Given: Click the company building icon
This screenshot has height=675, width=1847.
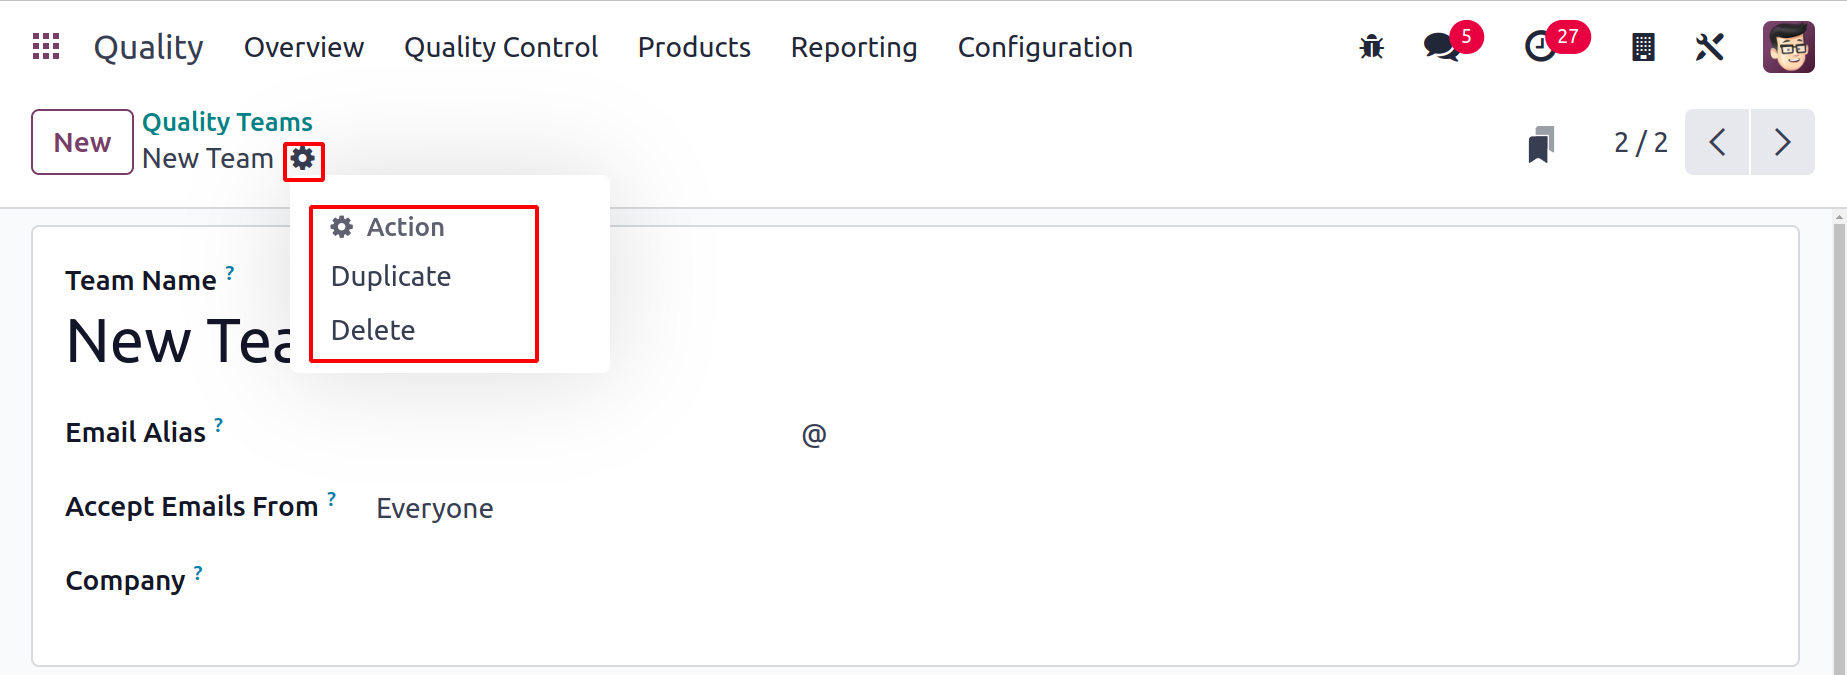Looking at the screenshot, I should (1643, 47).
